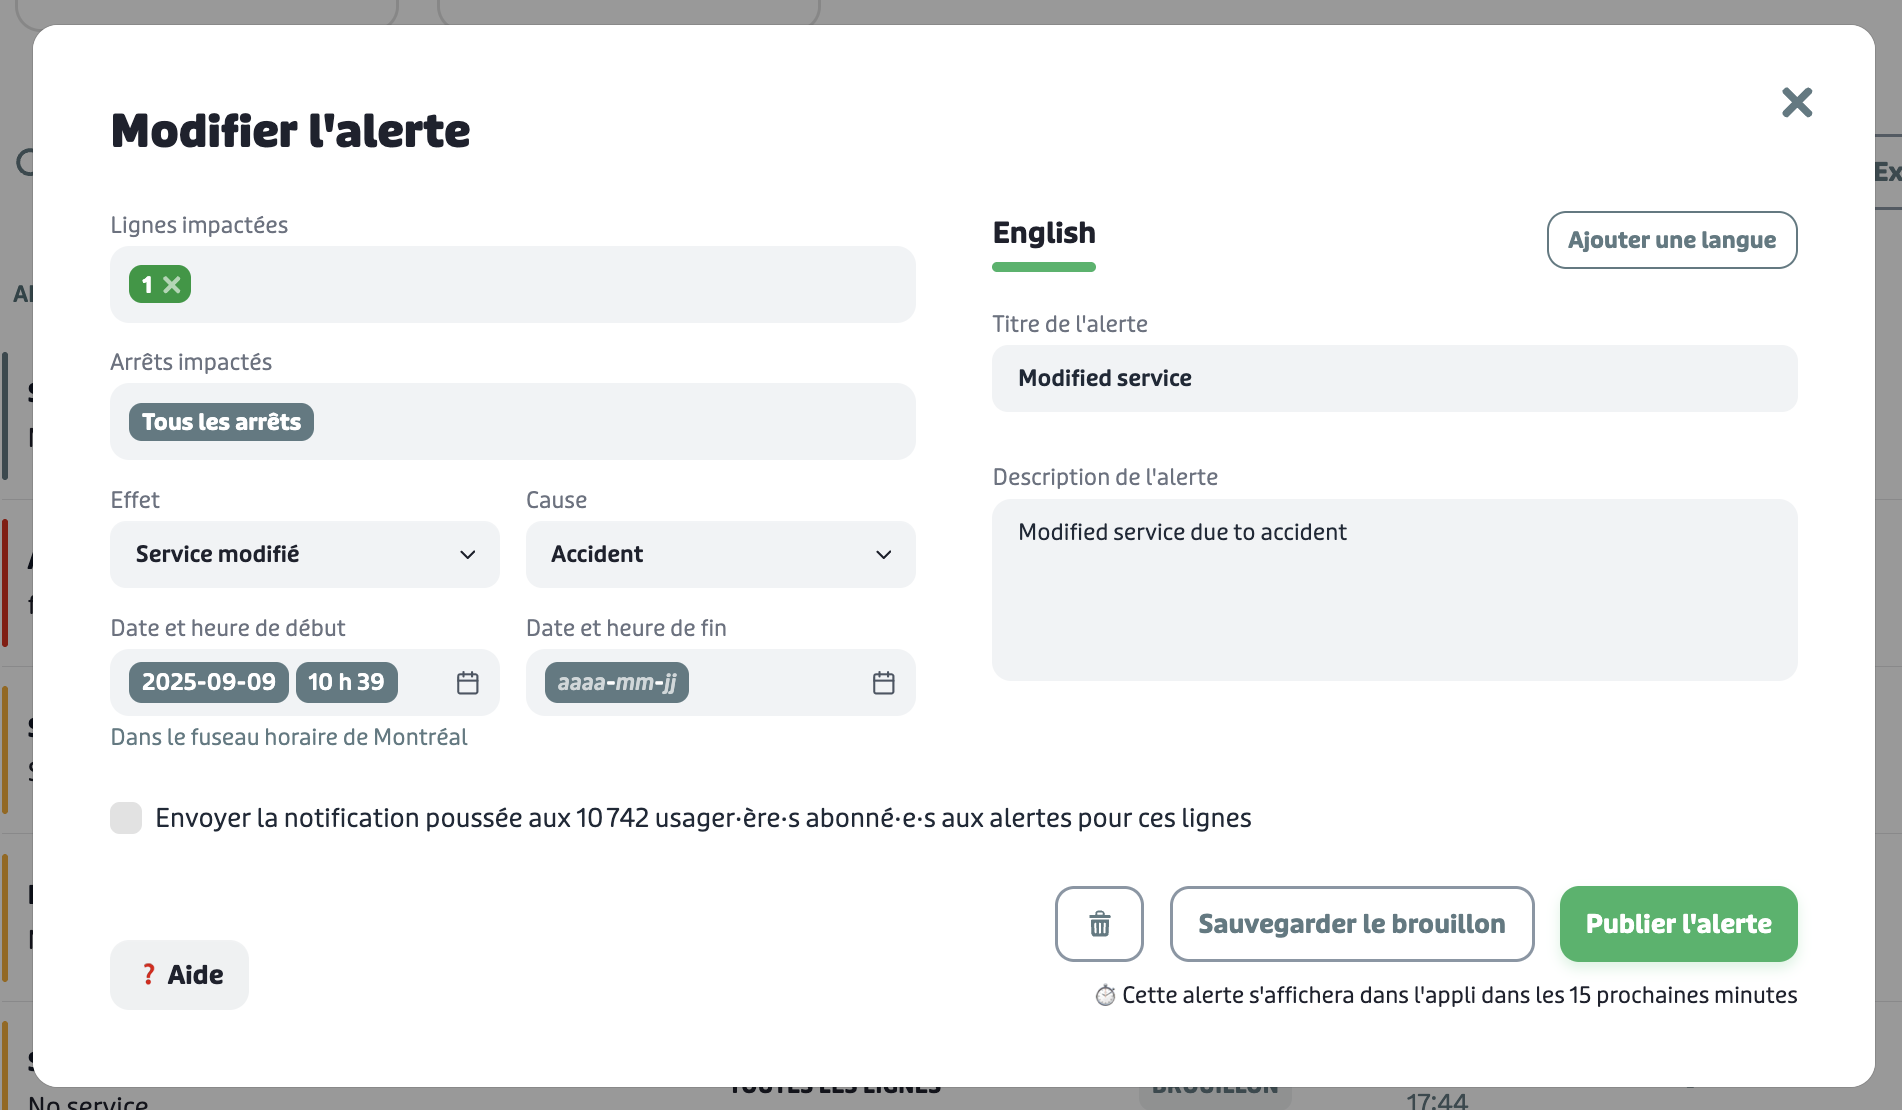Publish using Publier l'alerte button
Viewport: 1902px width, 1110px height.
point(1679,924)
